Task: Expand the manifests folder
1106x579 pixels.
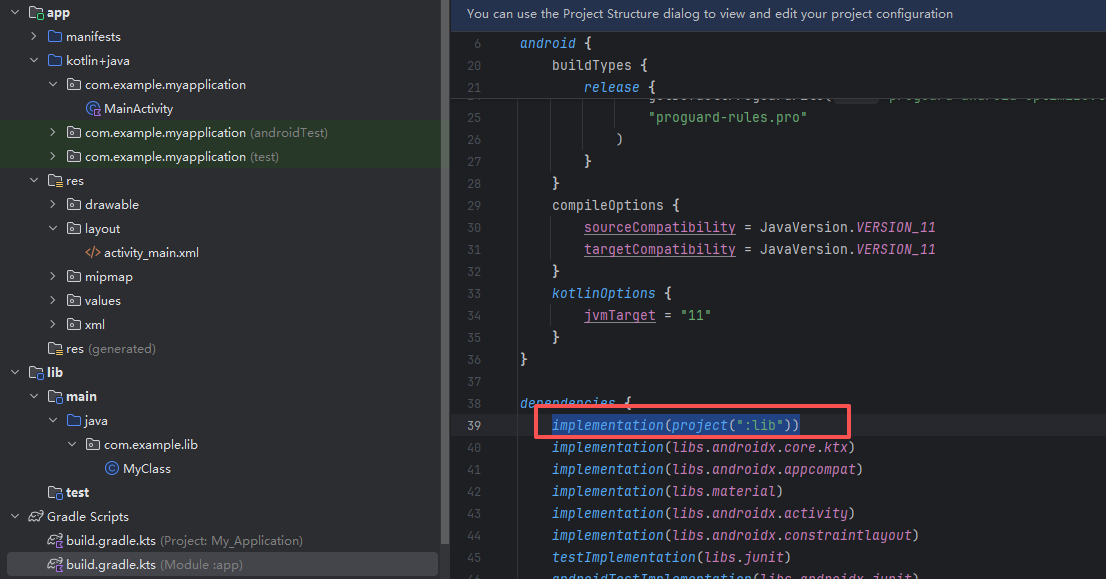Action: tap(34, 37)
